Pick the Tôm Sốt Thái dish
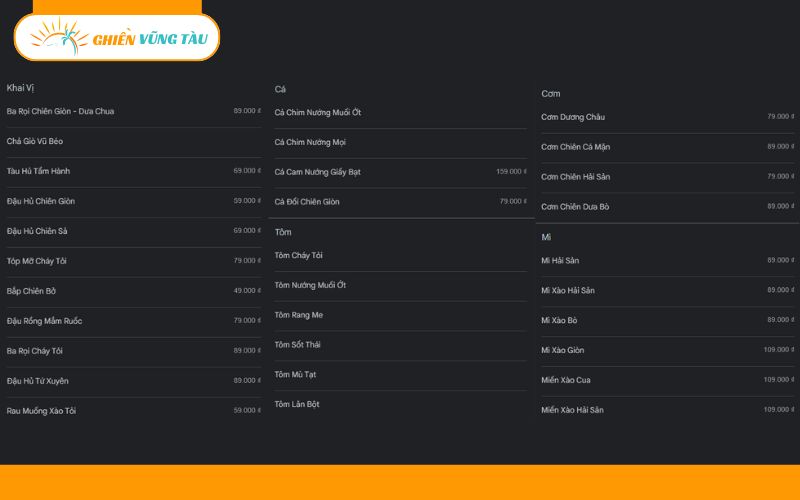This screenshot has height=500, width=800. [x=297, y=345]
